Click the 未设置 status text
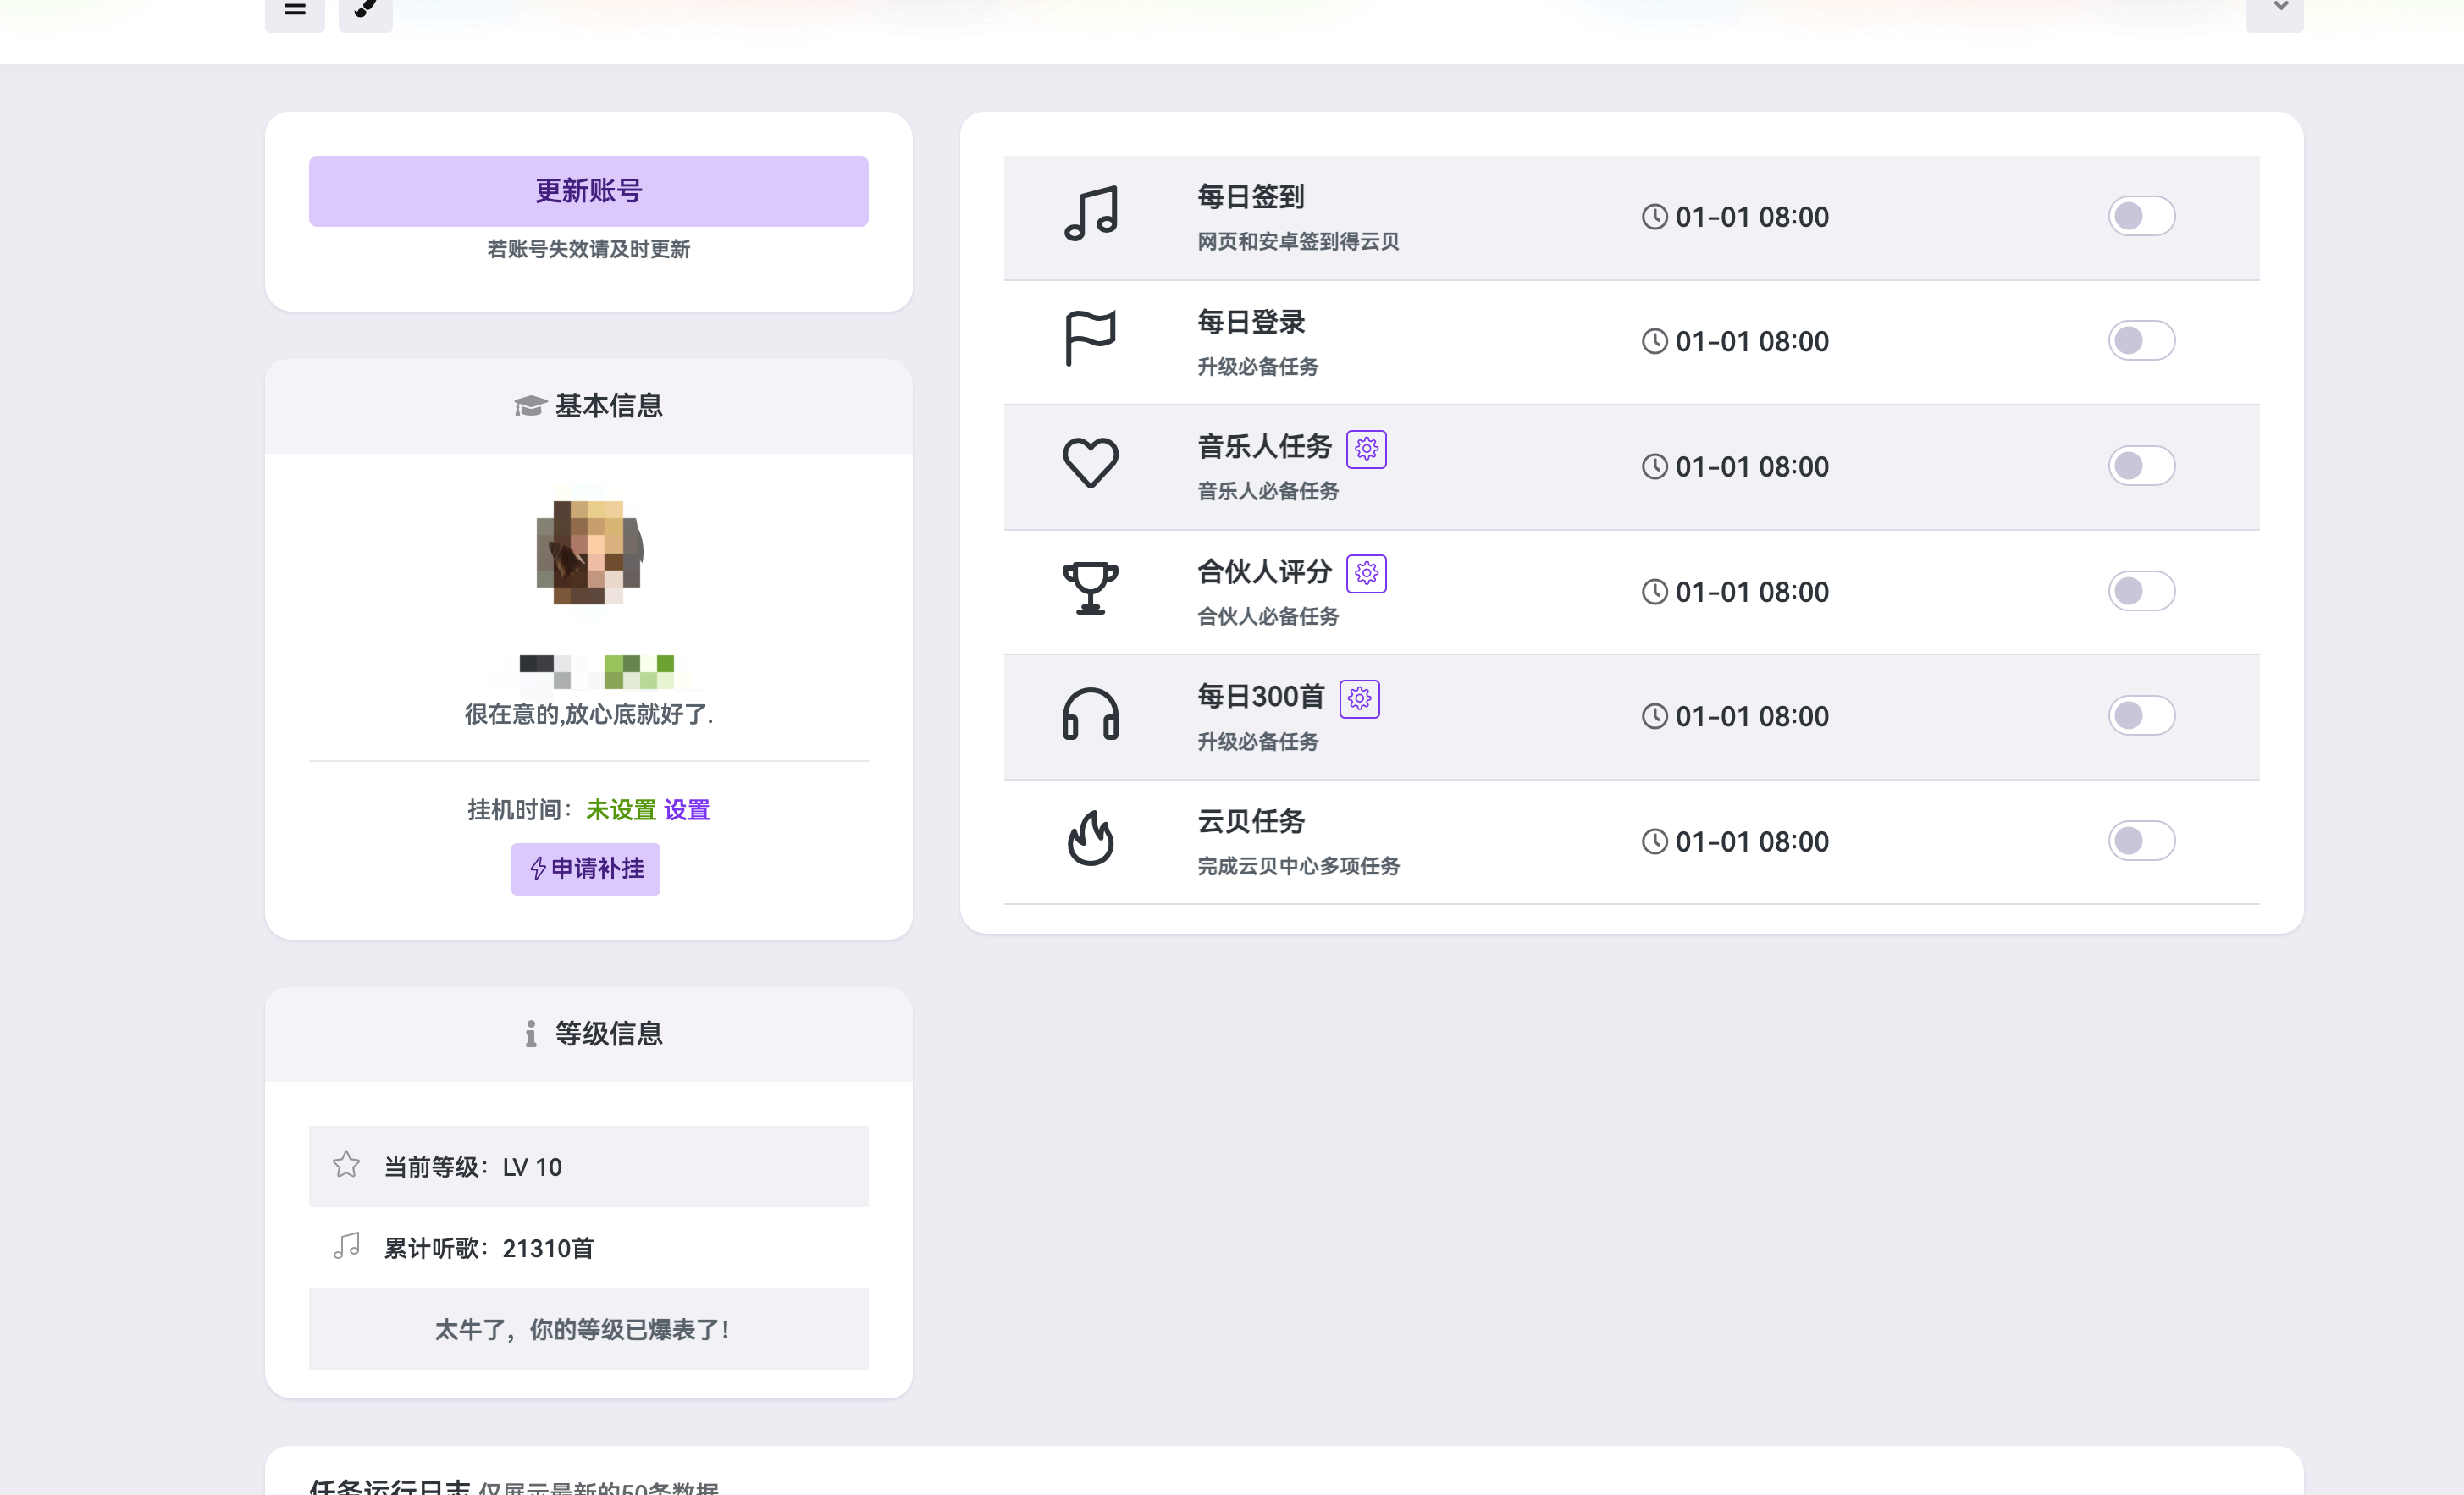The width and height of the screenshot is (2464, 1495). (x=621, y=810)
